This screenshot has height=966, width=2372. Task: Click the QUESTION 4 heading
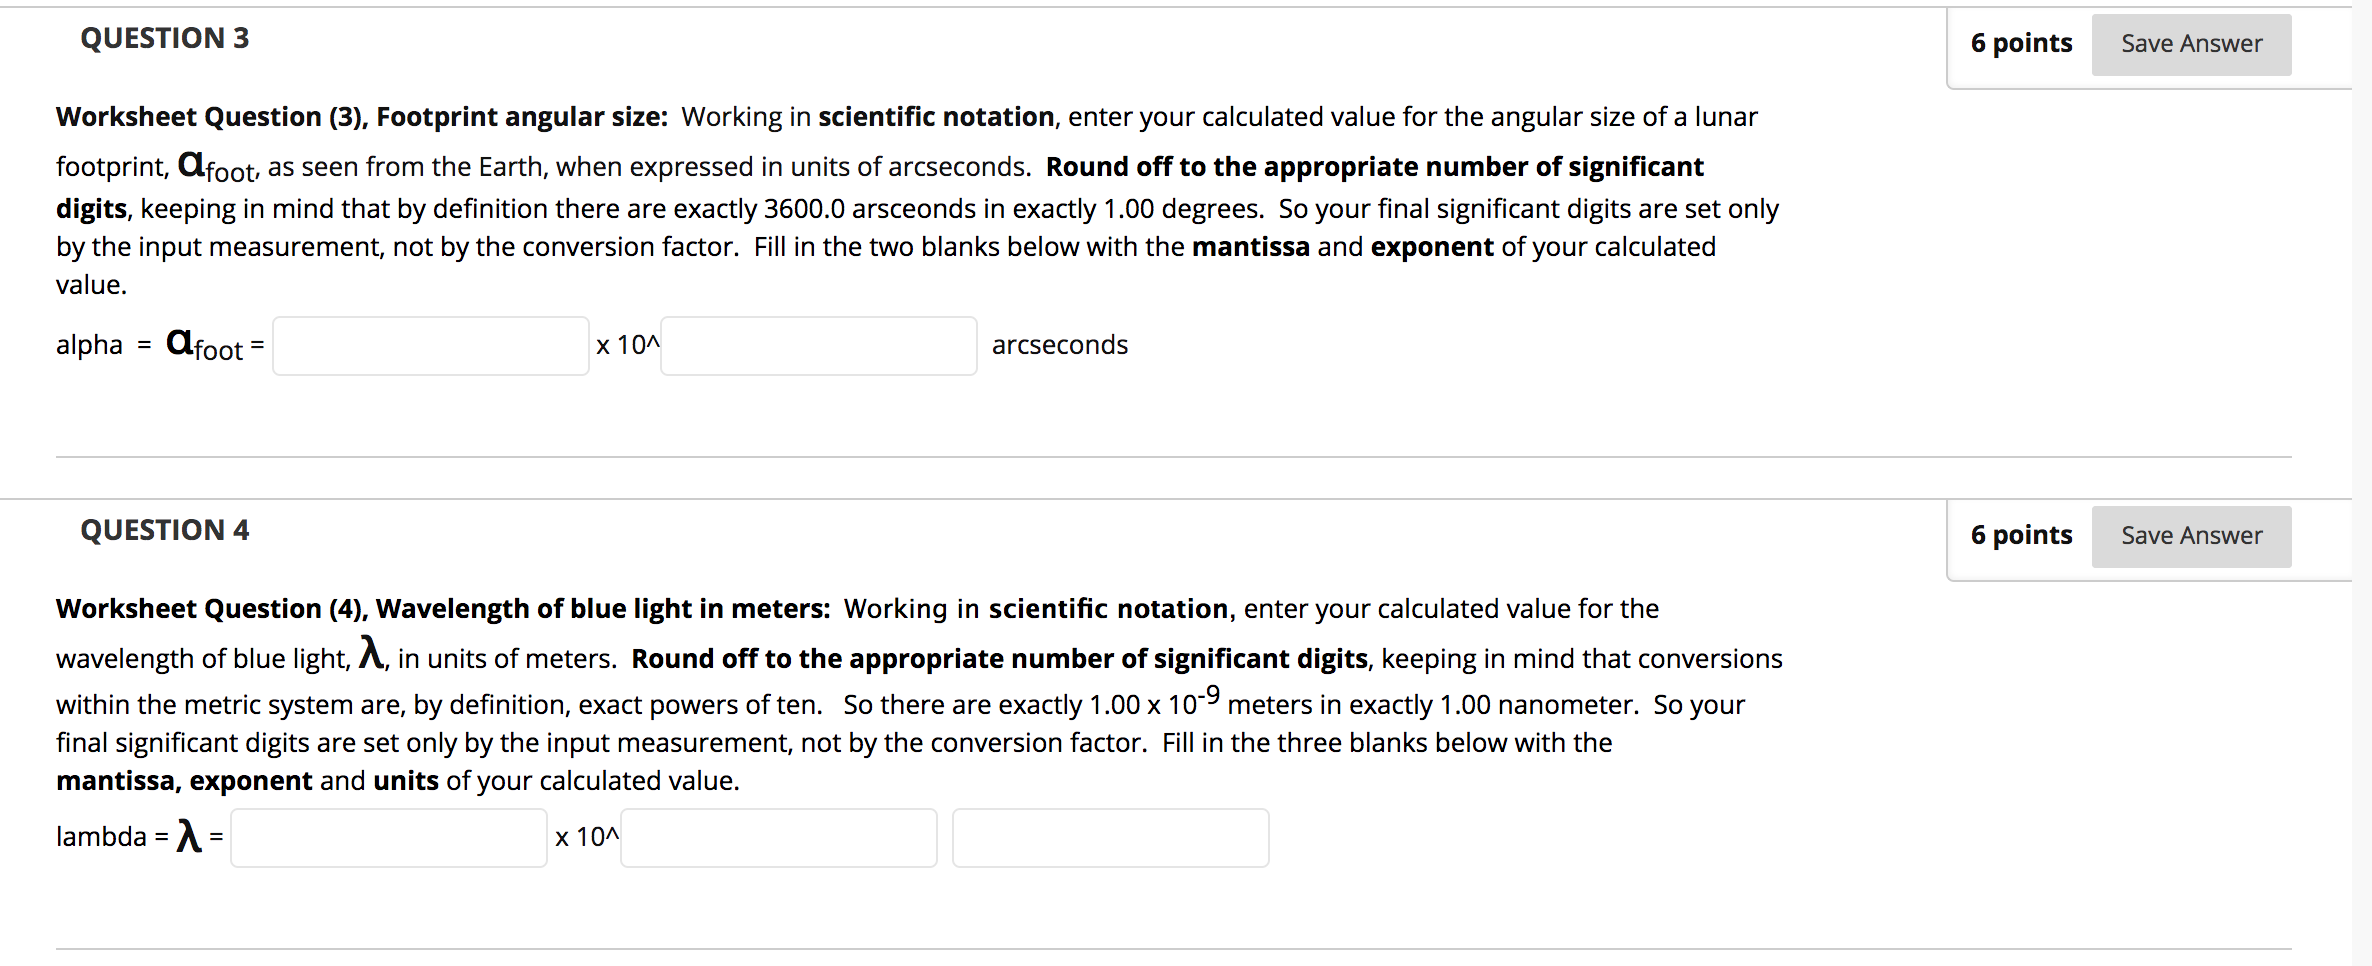[165, 530]
